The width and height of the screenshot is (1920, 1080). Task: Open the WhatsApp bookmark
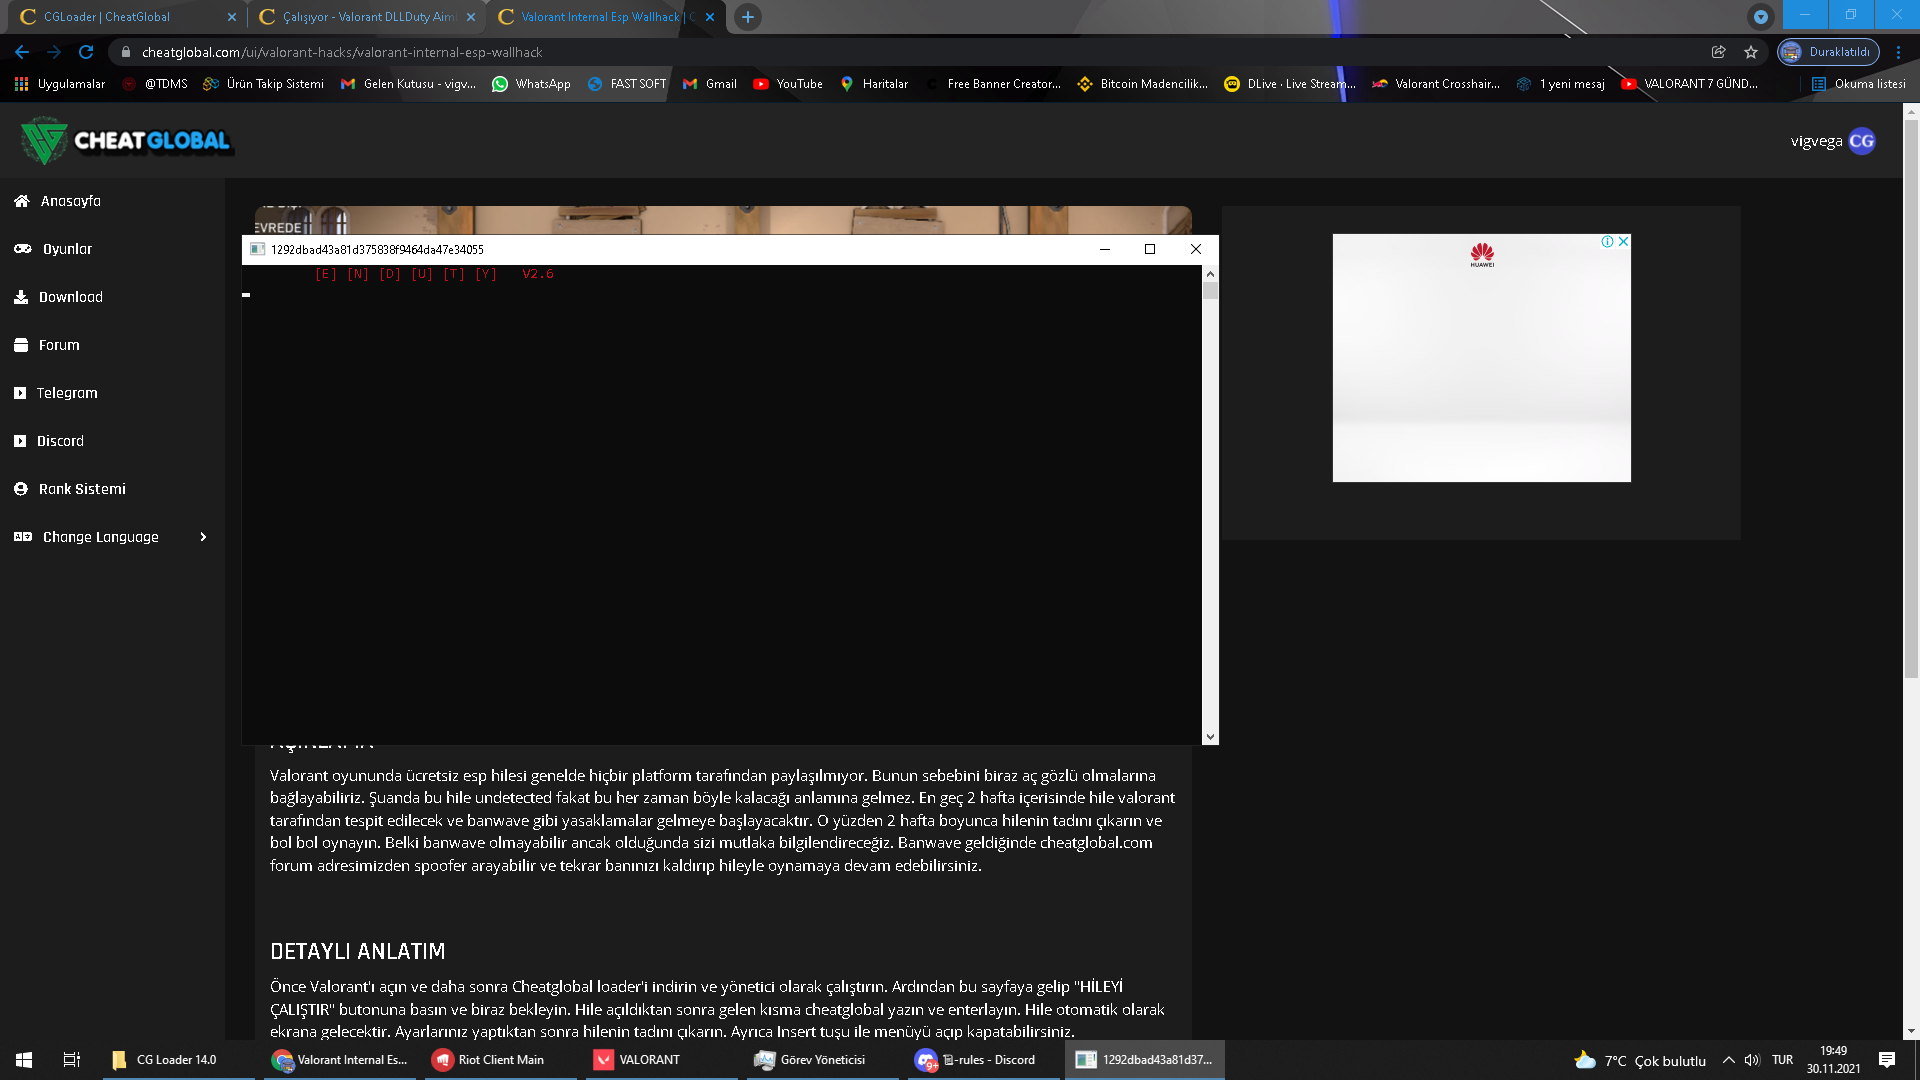click(x=531, y=84)
